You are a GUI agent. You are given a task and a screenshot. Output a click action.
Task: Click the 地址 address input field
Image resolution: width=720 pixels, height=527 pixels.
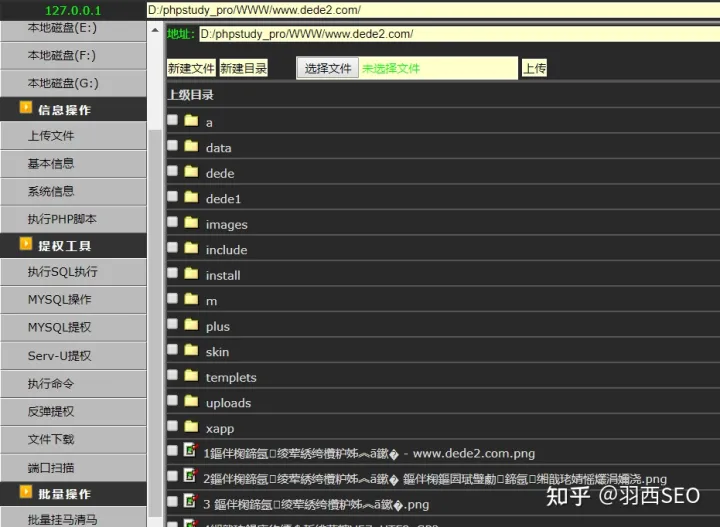pos(459,34)
